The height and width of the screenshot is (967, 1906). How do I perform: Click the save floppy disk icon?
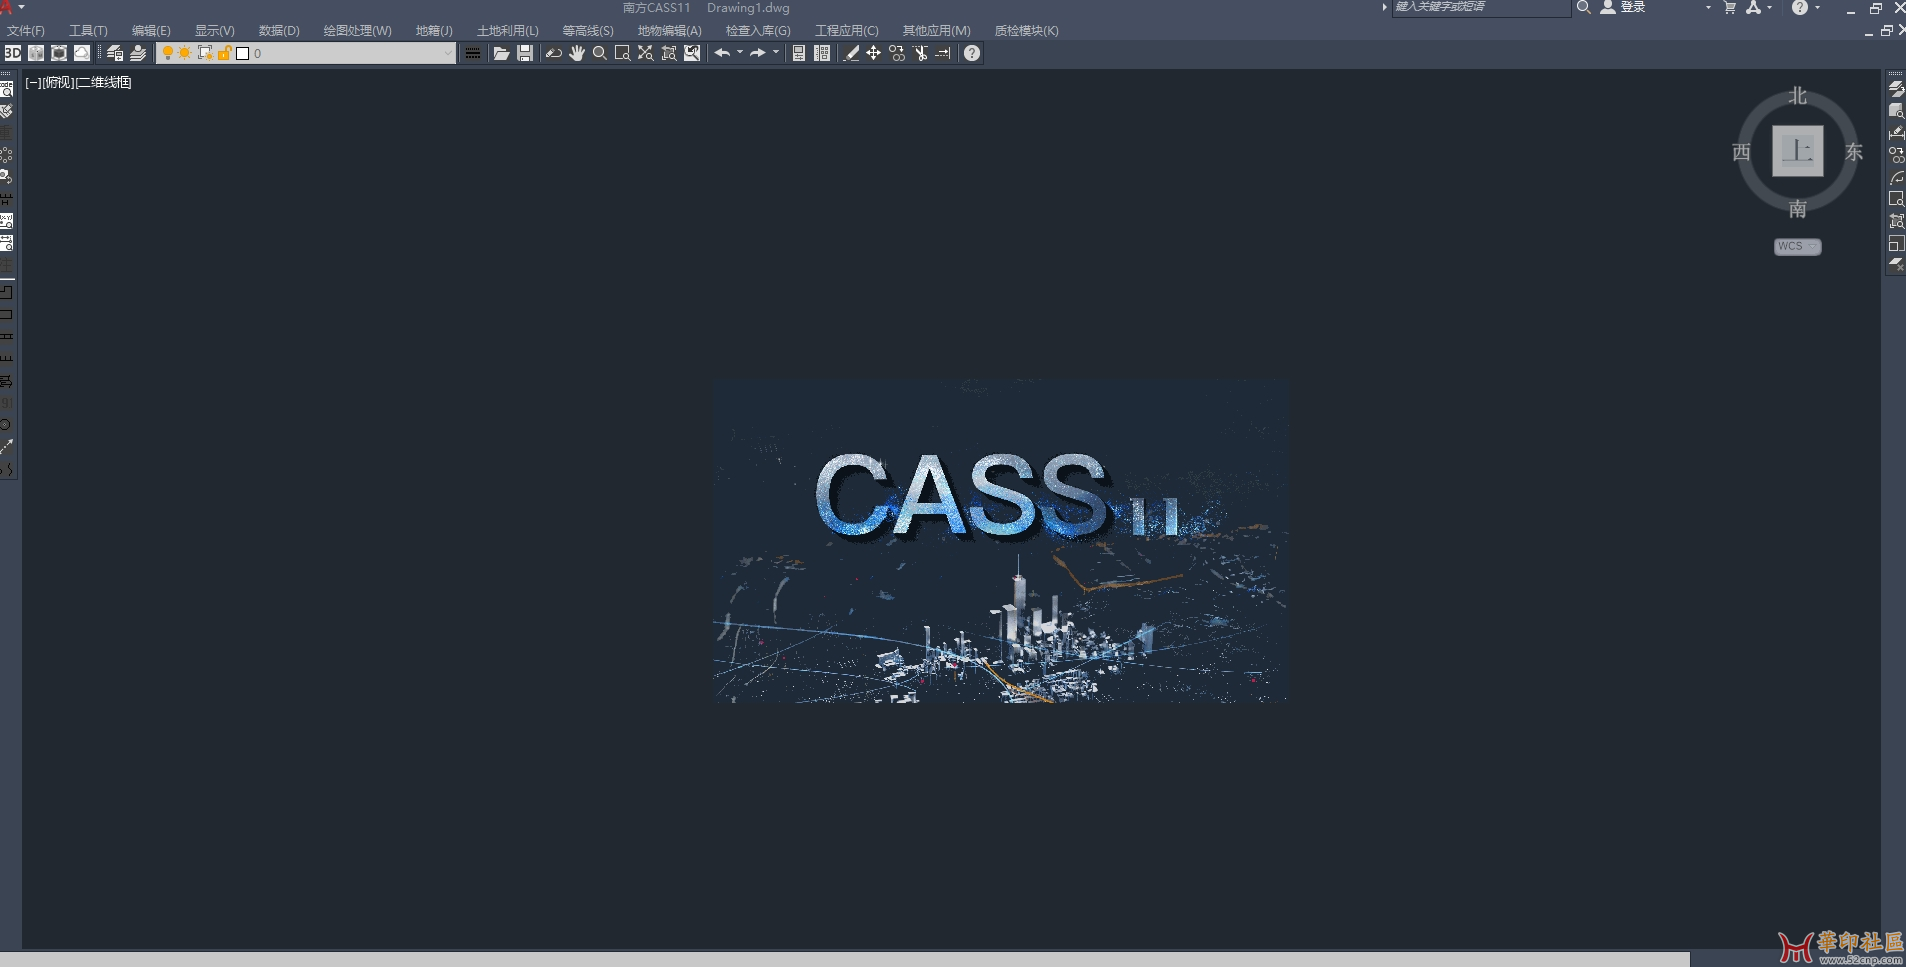(x=525, y=53)
